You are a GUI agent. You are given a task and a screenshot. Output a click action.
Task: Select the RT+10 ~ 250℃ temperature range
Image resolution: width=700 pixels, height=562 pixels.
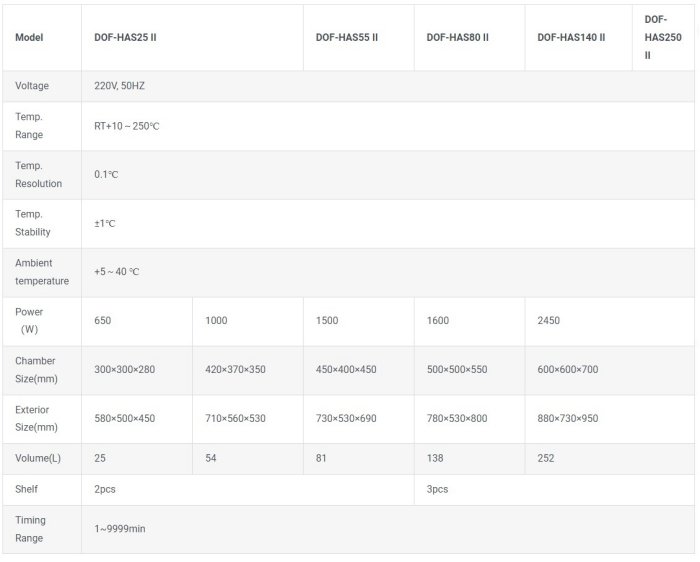point(126,126)
